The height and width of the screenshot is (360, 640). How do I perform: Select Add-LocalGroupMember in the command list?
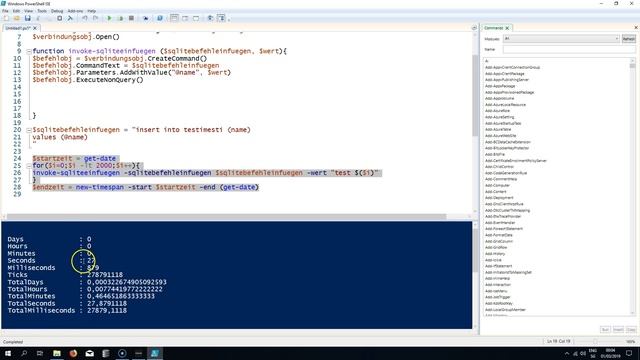(505, 309)
